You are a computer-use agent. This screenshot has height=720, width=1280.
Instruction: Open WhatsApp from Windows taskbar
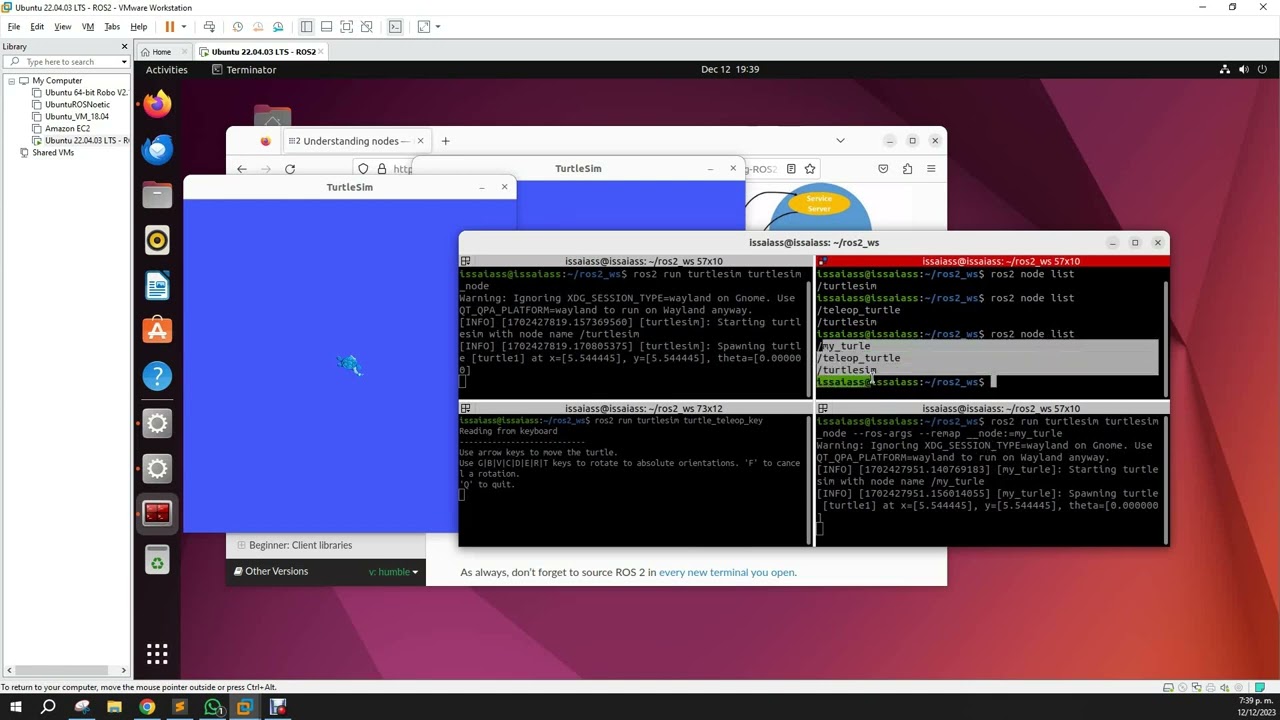point(212,707)
